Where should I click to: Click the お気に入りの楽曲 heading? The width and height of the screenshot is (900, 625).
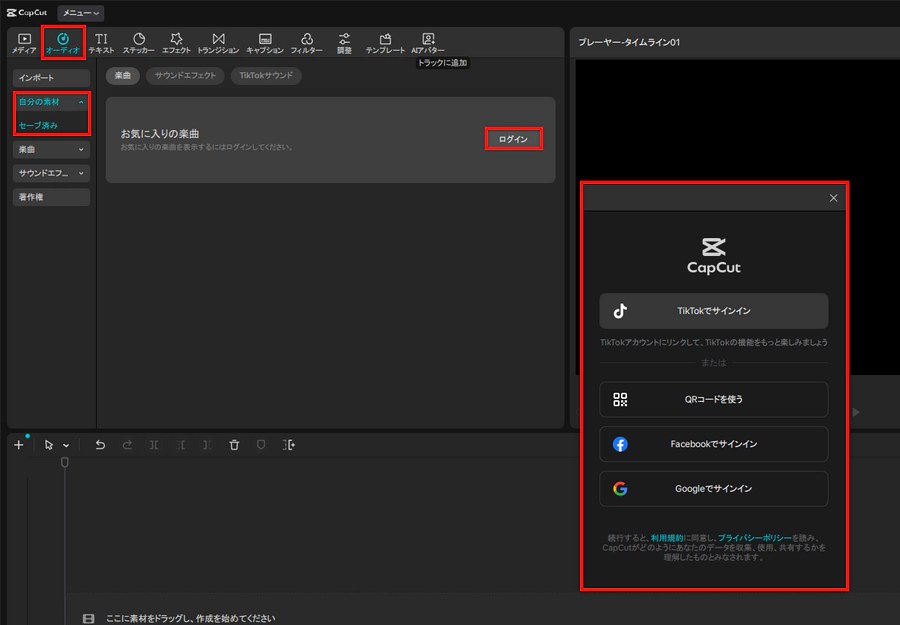tap(160, 134)
